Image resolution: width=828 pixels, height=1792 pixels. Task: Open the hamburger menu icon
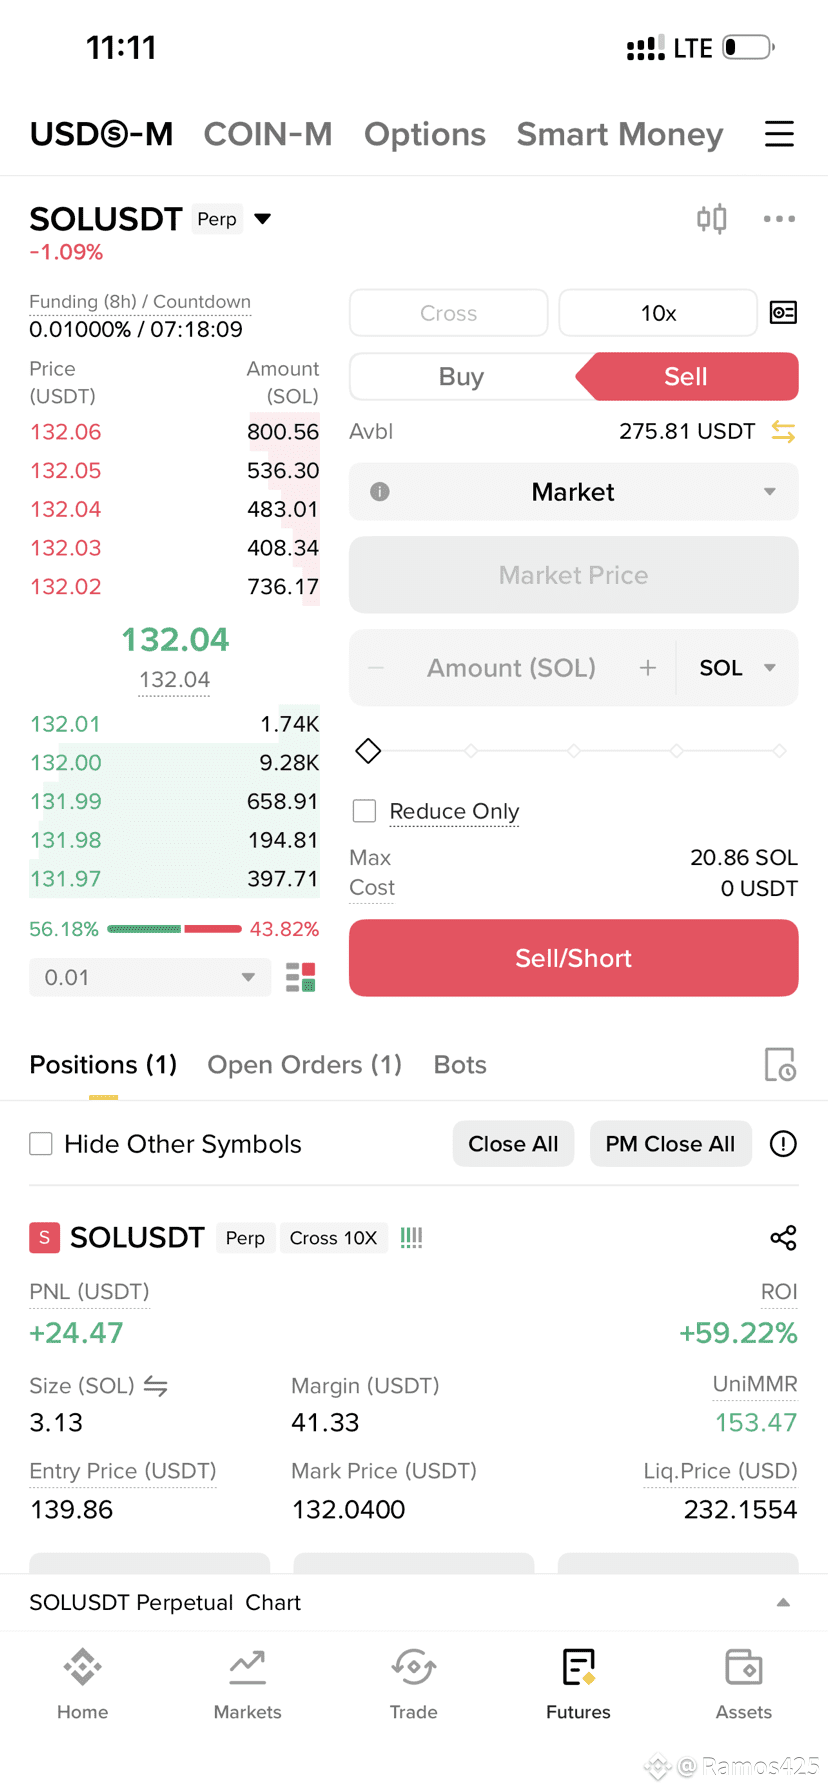[x=779, y=134]
